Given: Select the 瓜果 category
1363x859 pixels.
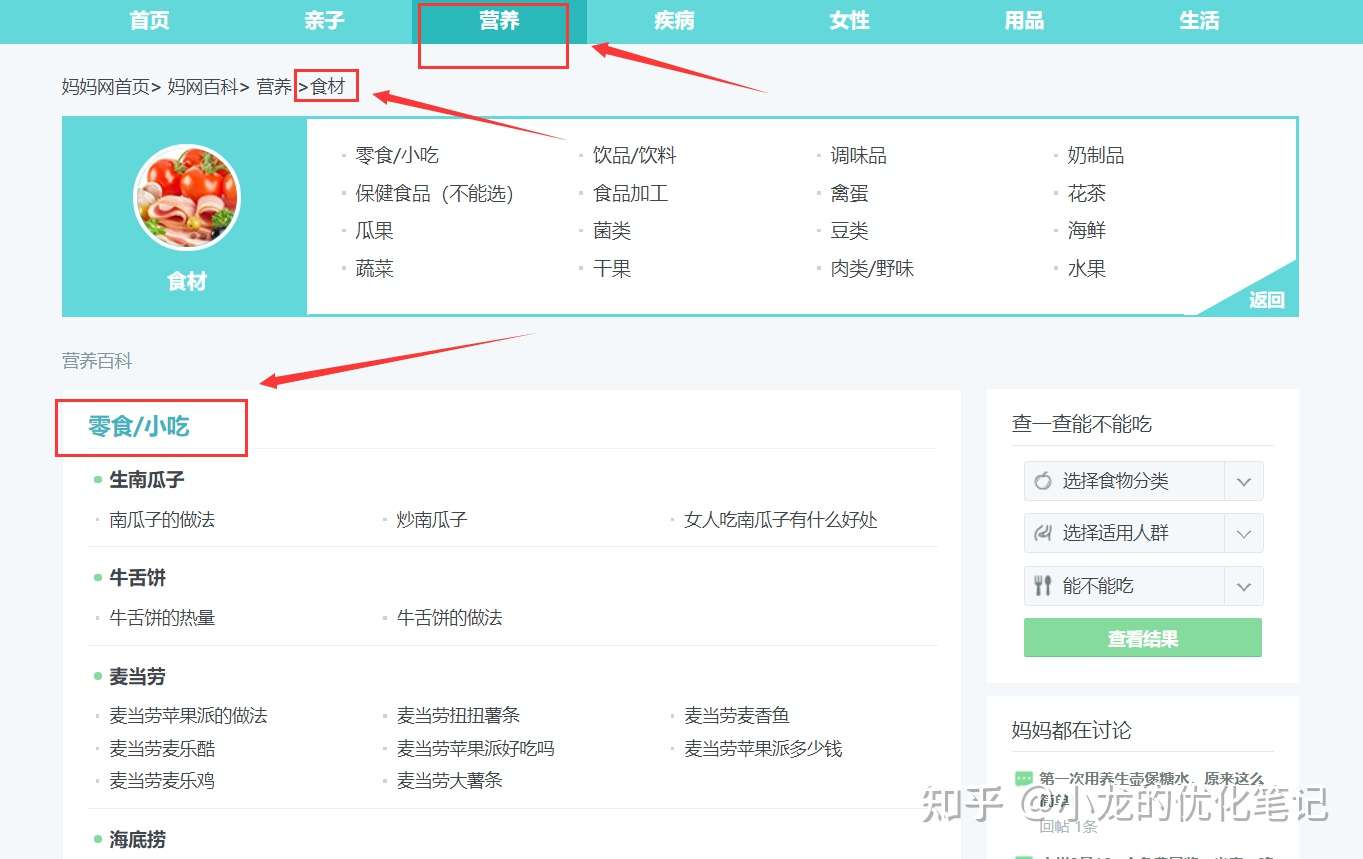Looking at the screenshot, I should tap(375, 230).
